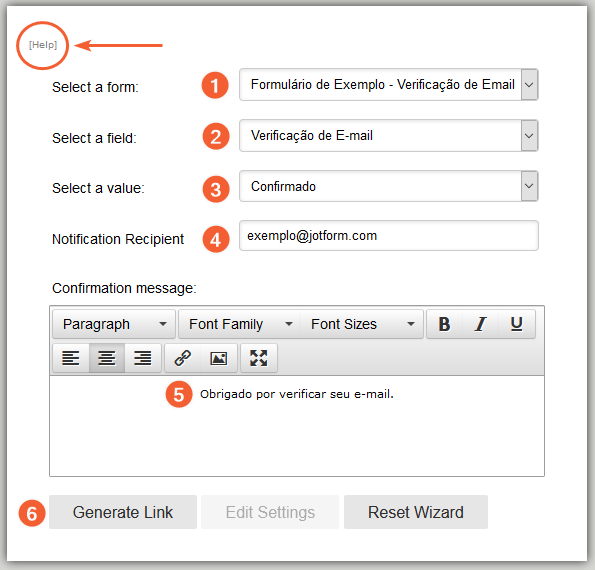Click the text 'Obrigado por verificar seu e-mail.'
The width and height of the screenshot is (595, 570).
[297, 394]
